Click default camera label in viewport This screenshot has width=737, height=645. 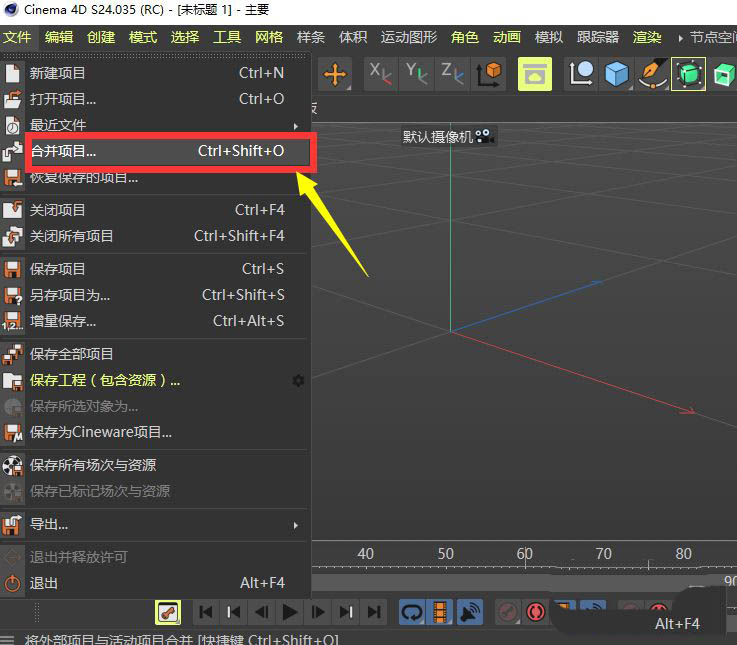(x=438, y=137)
